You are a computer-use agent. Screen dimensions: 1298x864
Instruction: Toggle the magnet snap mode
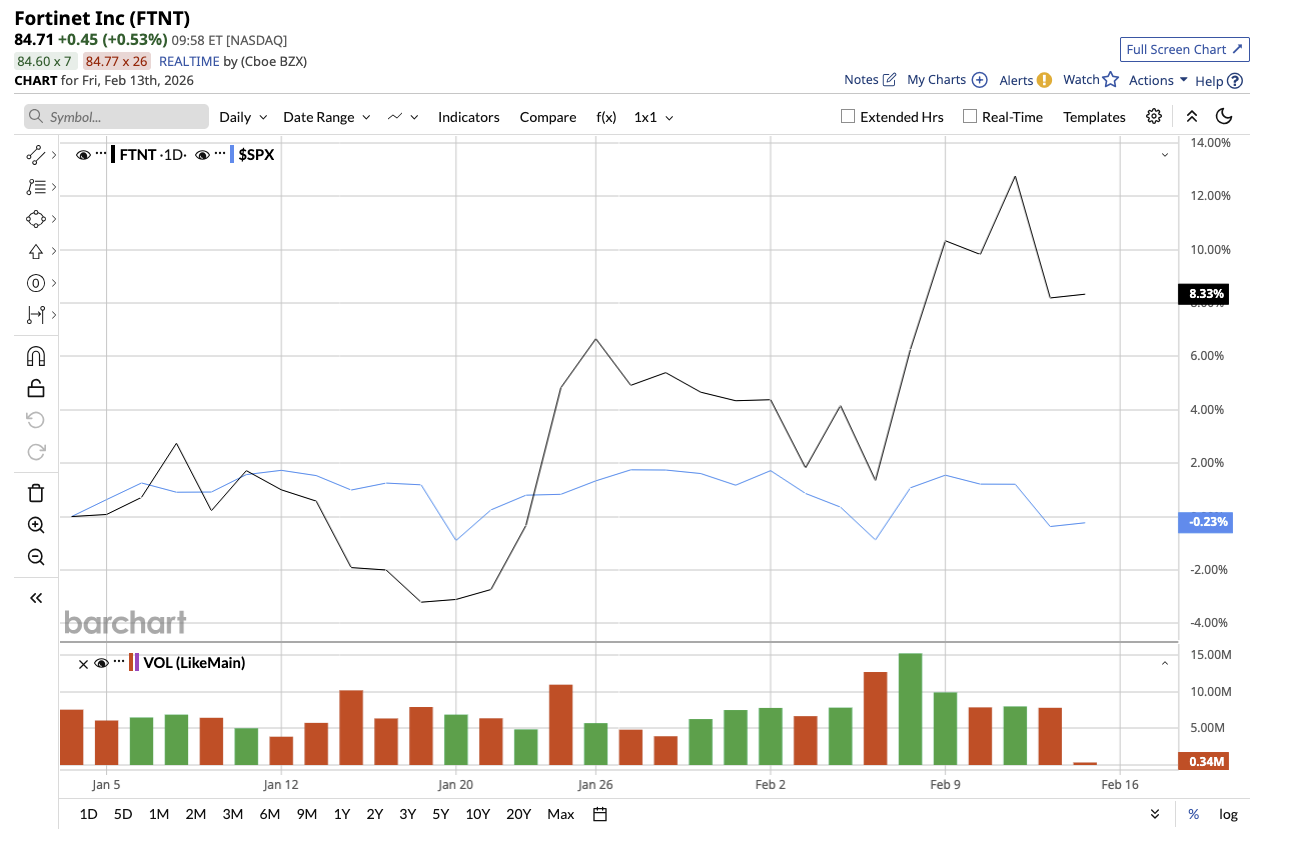pyautogui.click(x=36, y=356)
